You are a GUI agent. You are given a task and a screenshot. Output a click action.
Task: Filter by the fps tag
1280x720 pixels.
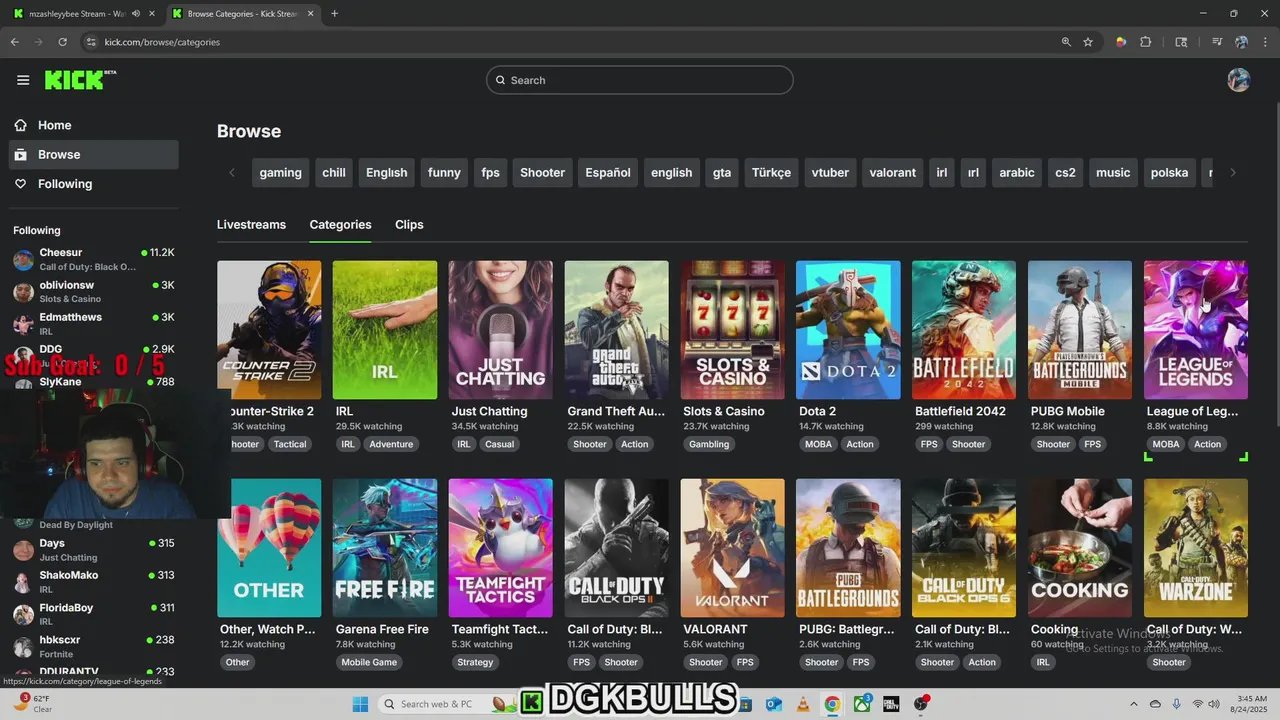pyautogui.click(x=490, y=172)
